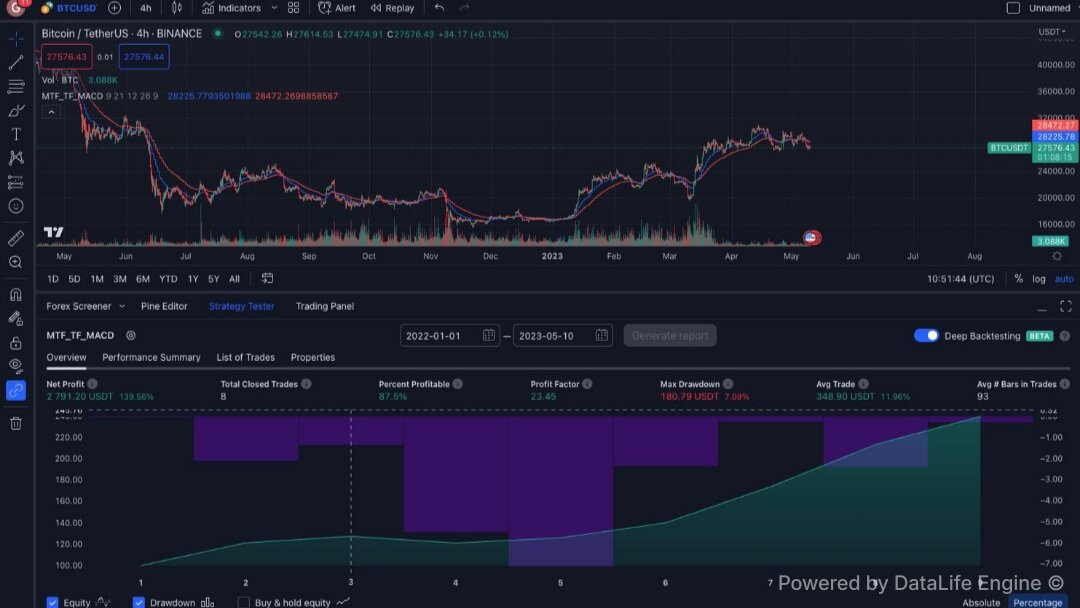Open the emoji icons tool
Screen dimensions: 1080x608
(x=16, y=206)
